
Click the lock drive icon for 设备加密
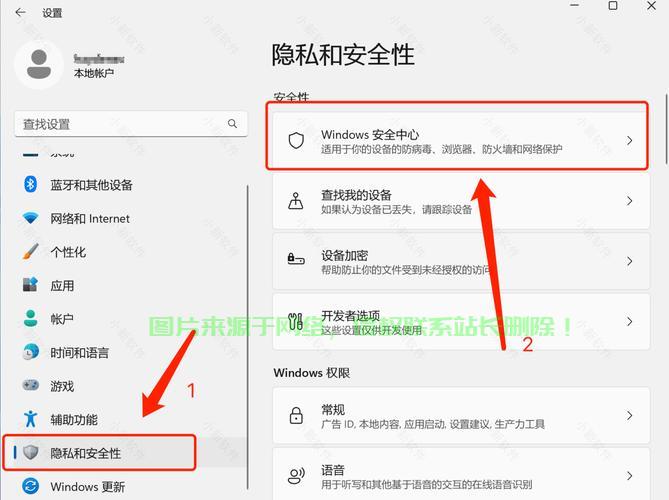pos(296,259)
